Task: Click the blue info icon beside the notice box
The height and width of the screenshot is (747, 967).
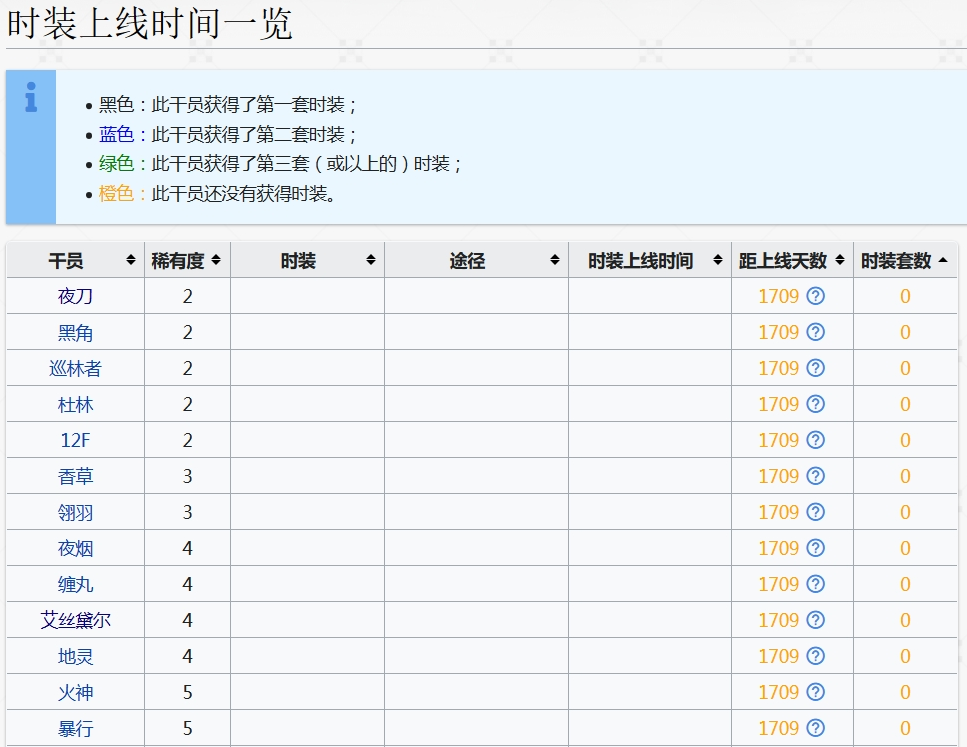Action: (29, 99)
